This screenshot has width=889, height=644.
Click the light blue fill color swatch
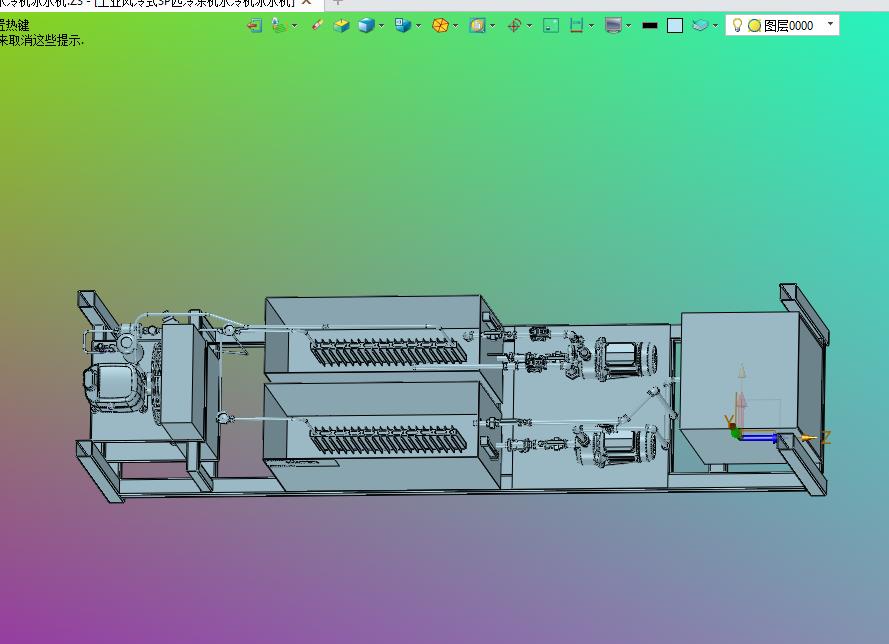click(x=675, y=26)
